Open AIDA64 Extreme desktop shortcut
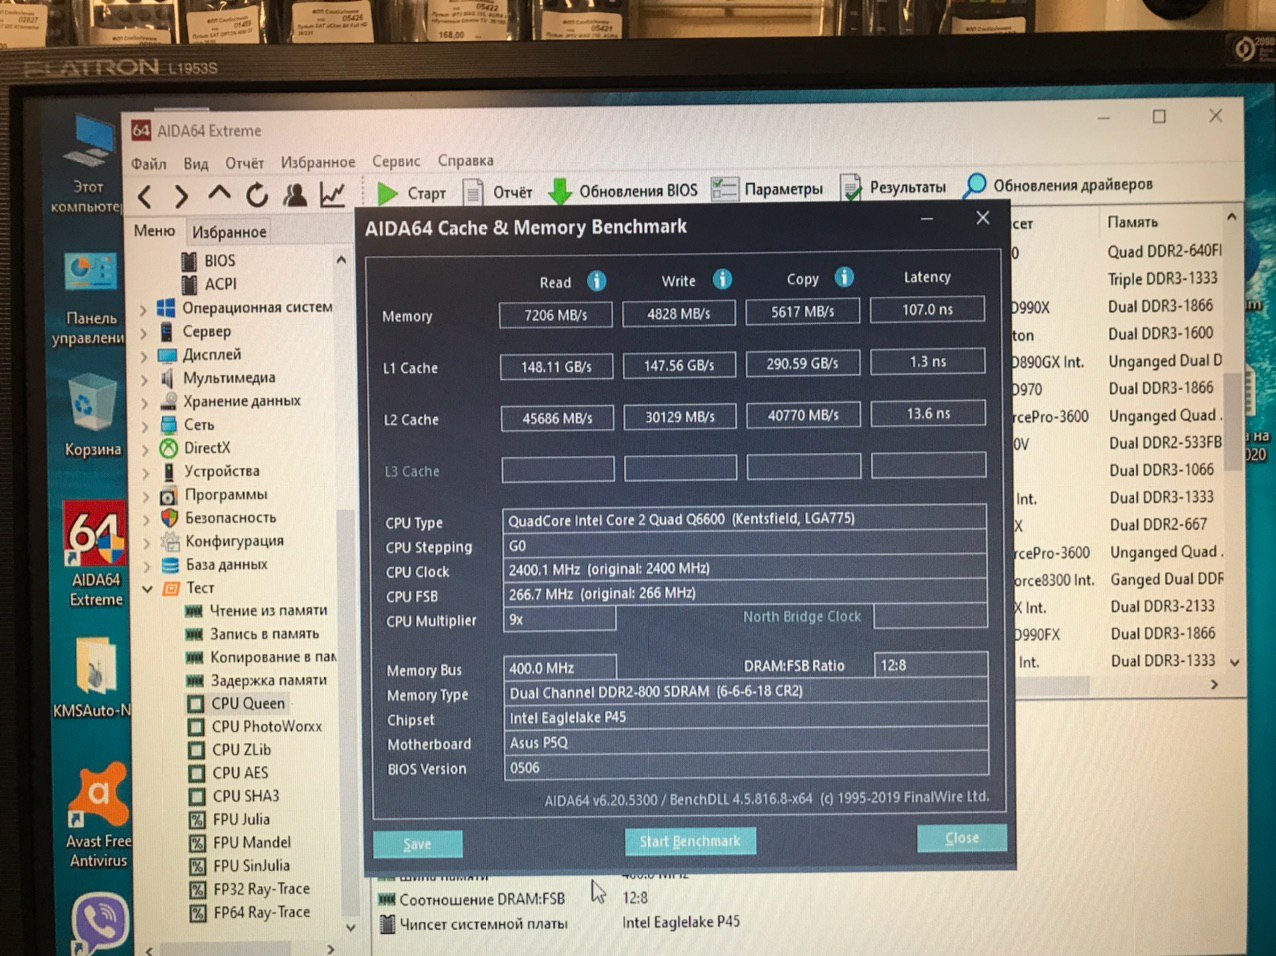 [x=96, y=555]
